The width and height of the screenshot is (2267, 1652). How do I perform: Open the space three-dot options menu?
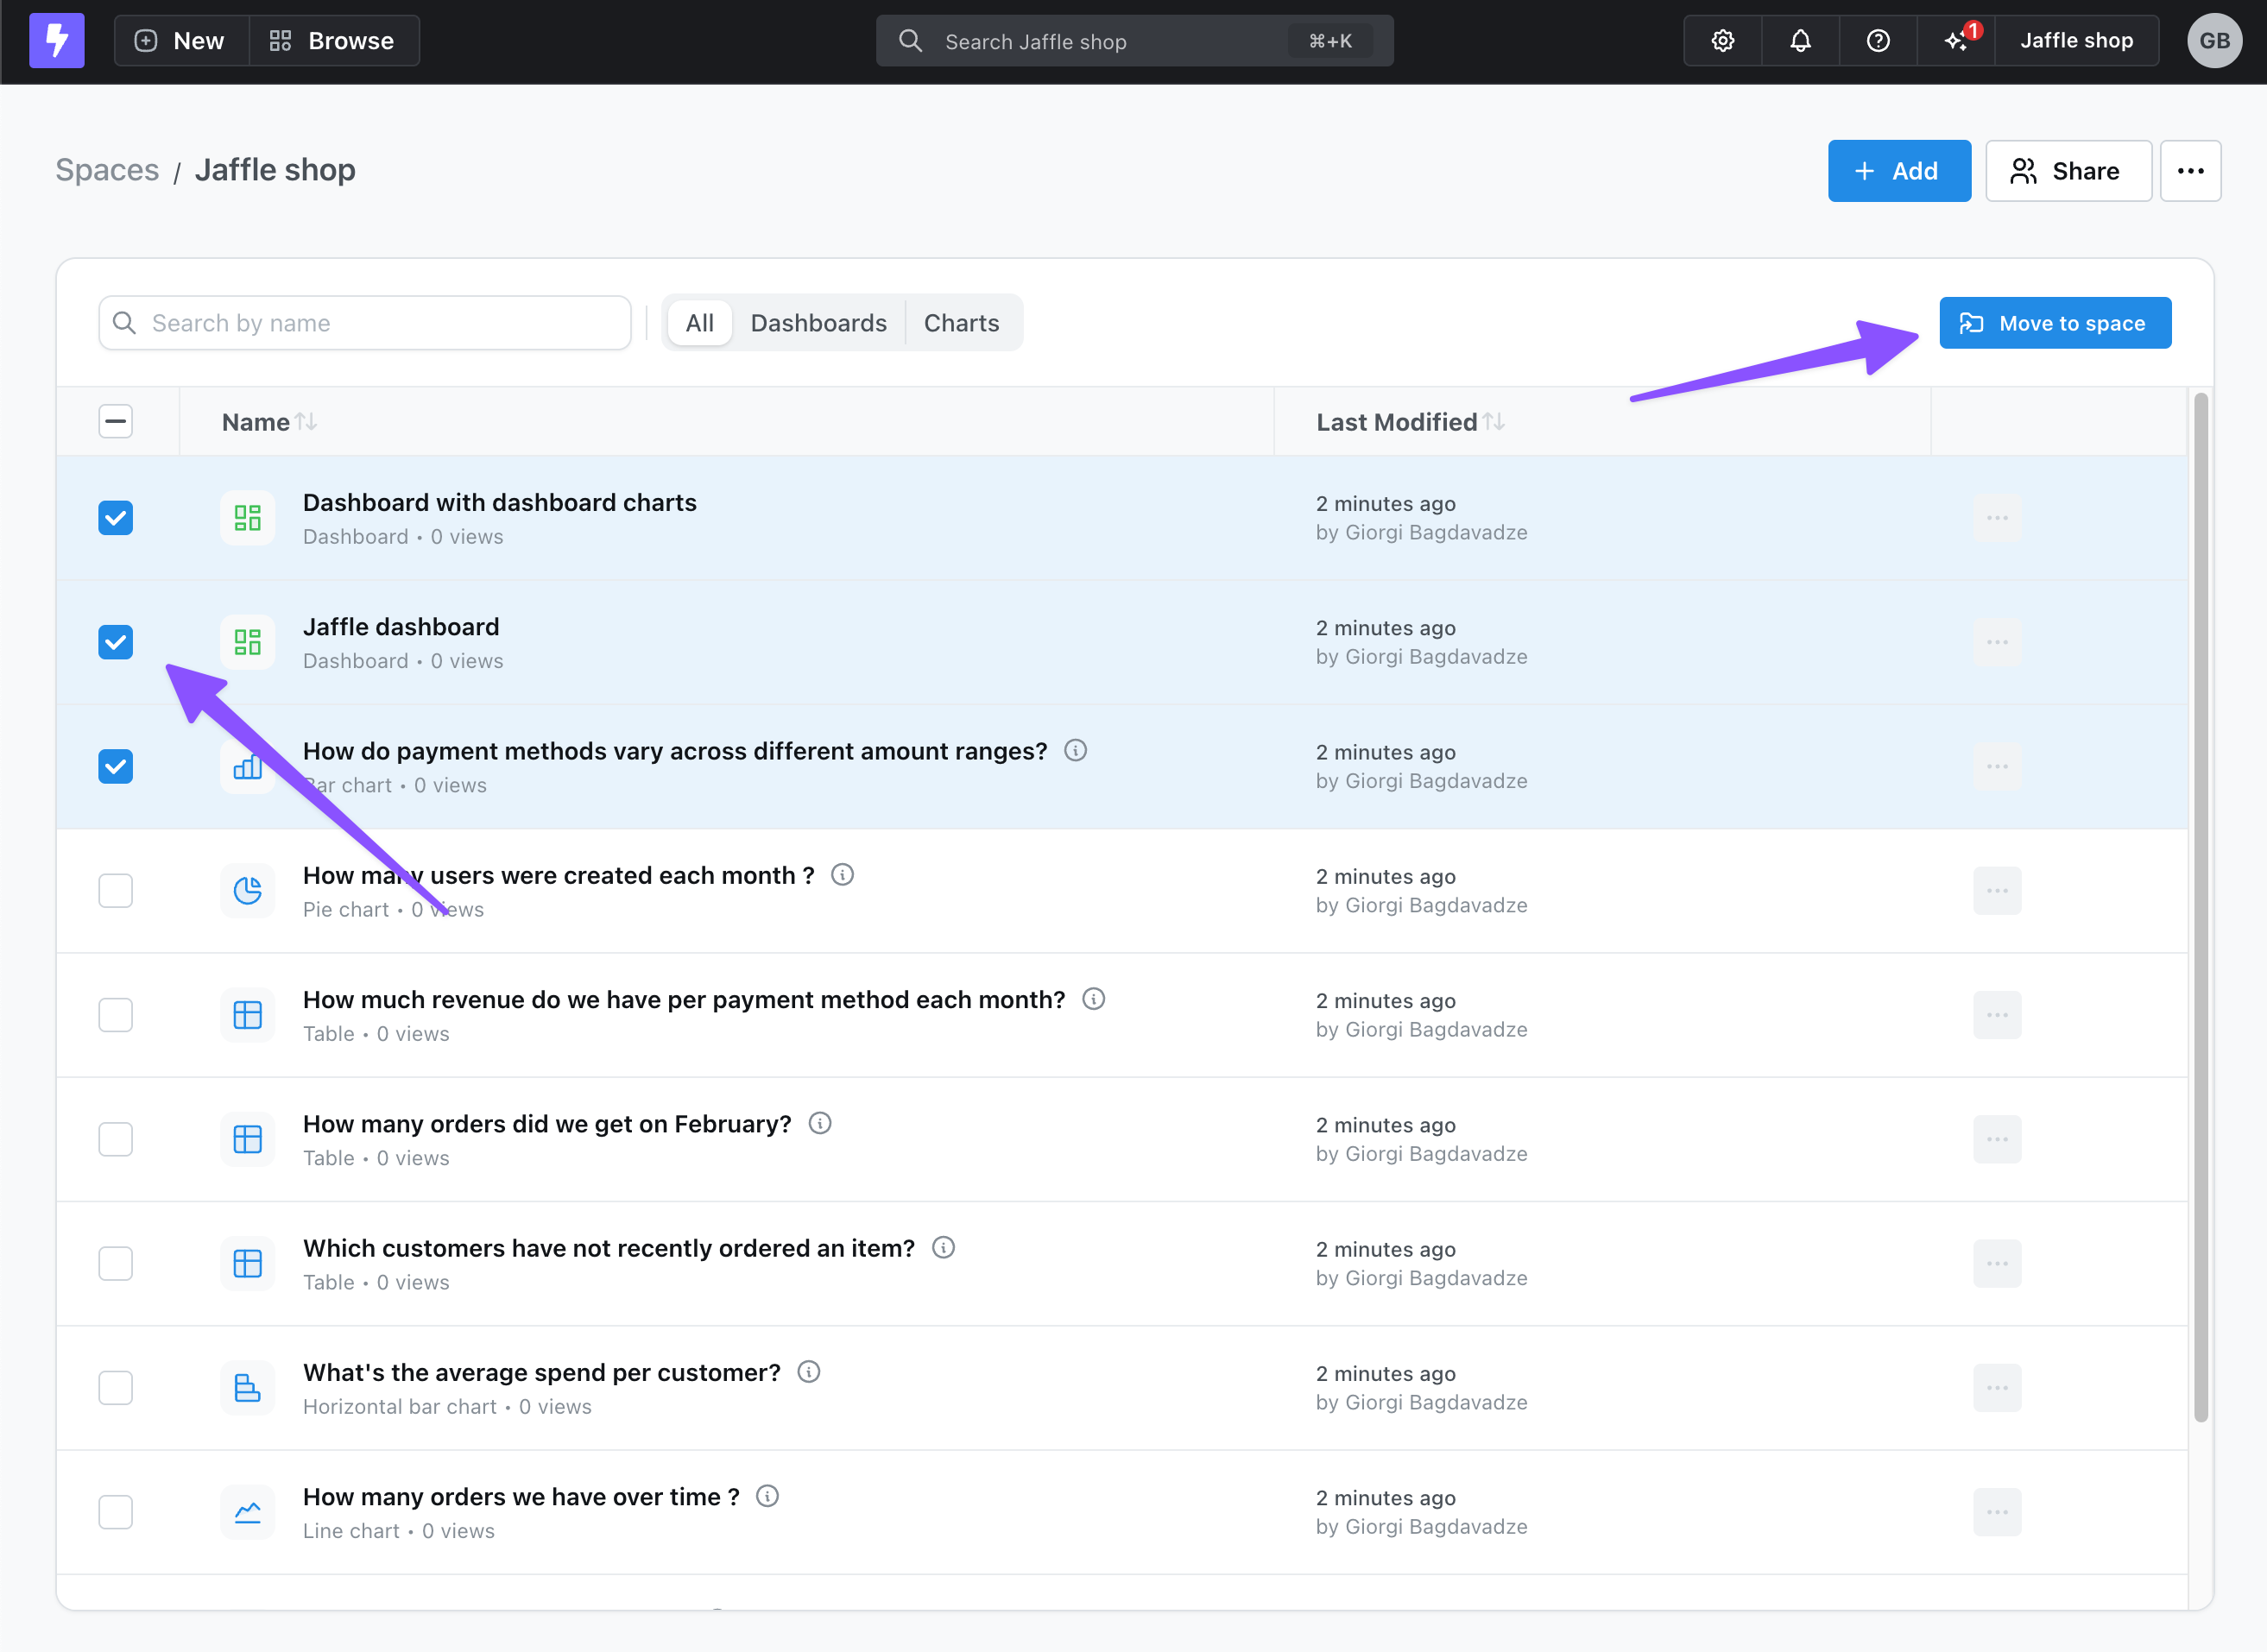coord(2190,171)
